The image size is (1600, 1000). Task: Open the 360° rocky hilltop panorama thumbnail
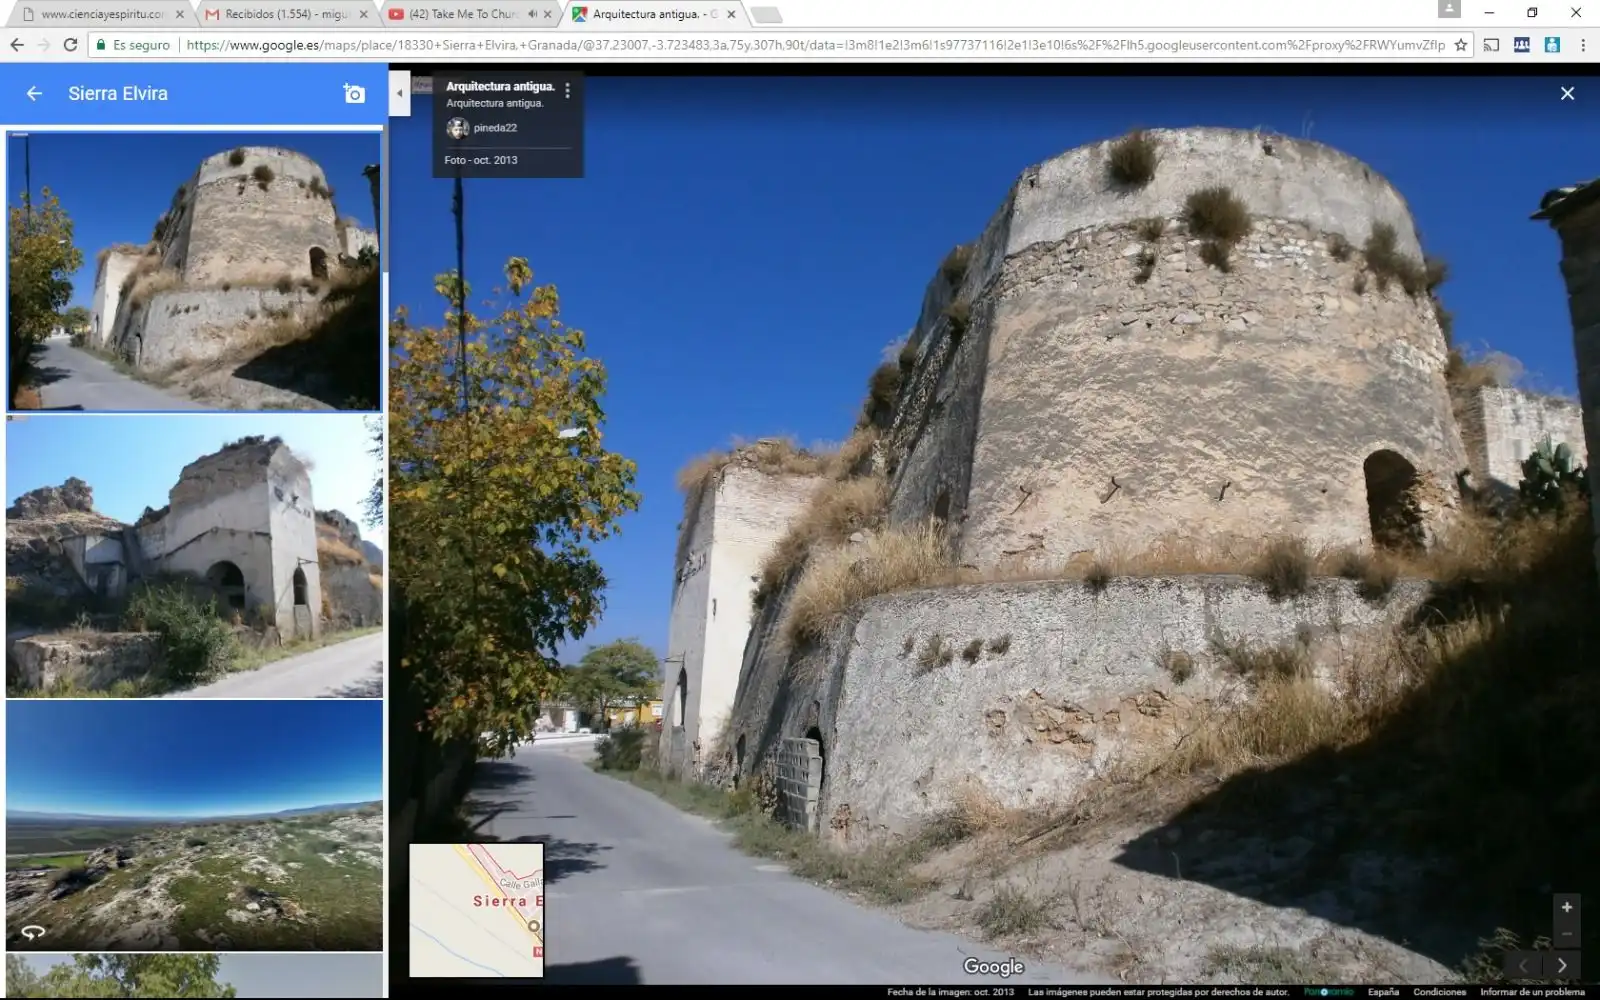pyautogui.click(x=194, y=825)
